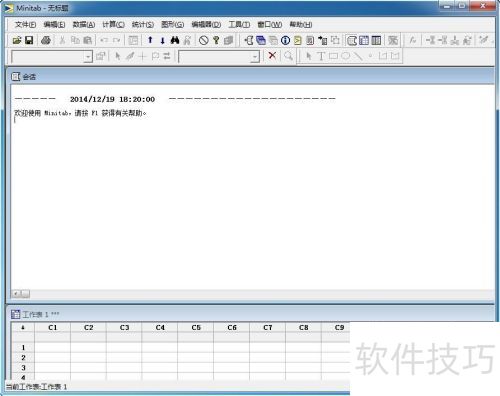This screenshot has height=396, width=500.
Task: Open the 编辑器(D) menu
Action: coord(206,24)
